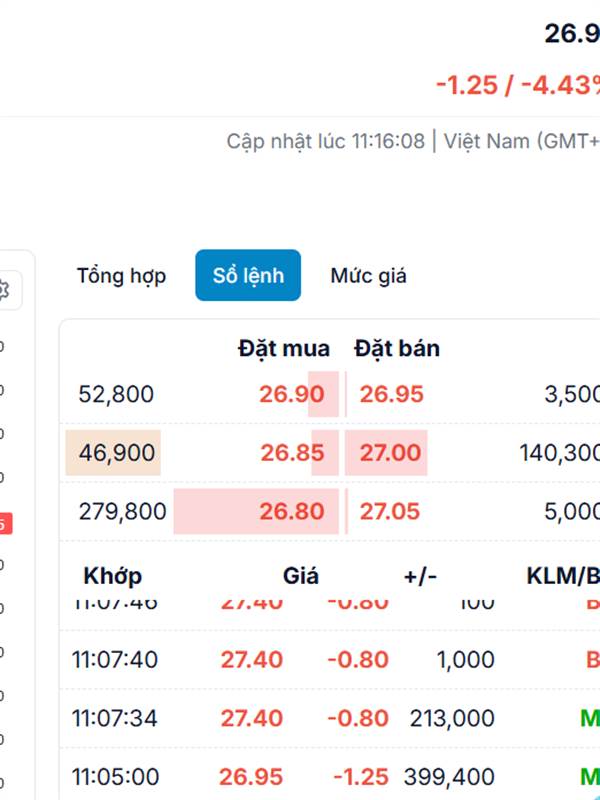Image resolution: width=600 pixels, height=800 pixels.
Task: Click the -1.25 / -4.43% price change
Action: (518, 85)
